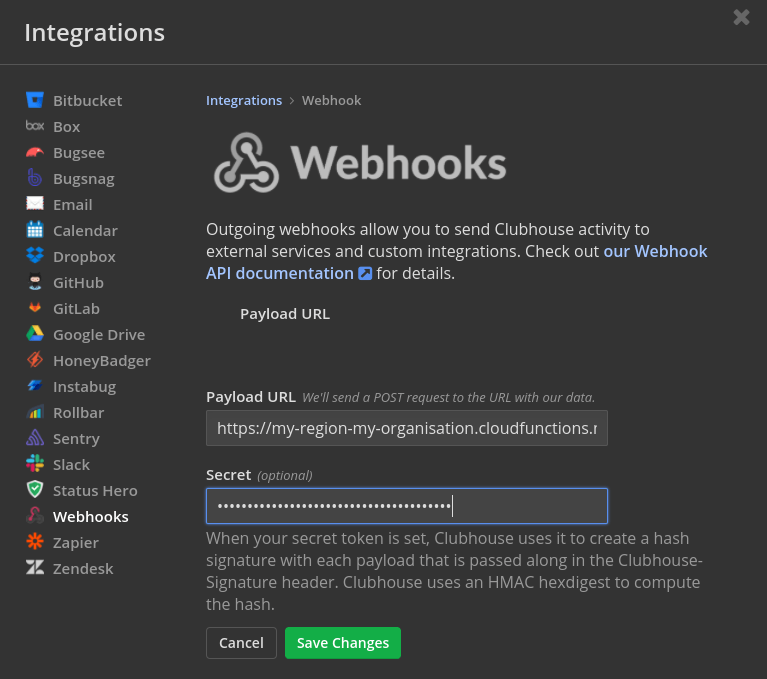Click the Calendar icon
Viewport: 767px width, 679px height.
(35, 229)
